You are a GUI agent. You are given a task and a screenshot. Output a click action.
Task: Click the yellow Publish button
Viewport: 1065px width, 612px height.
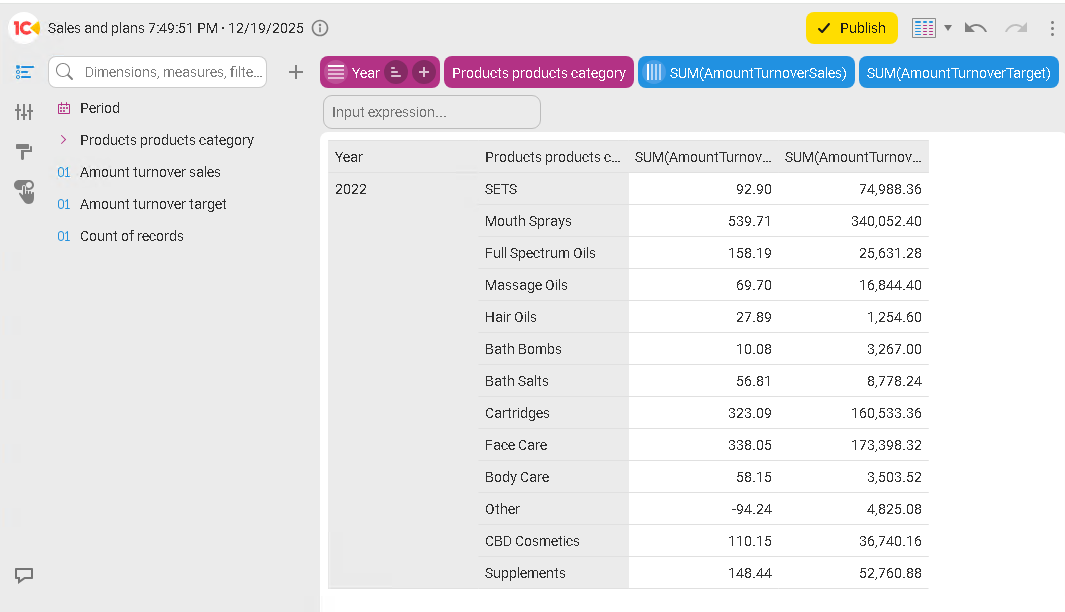[x=851, y=28]
